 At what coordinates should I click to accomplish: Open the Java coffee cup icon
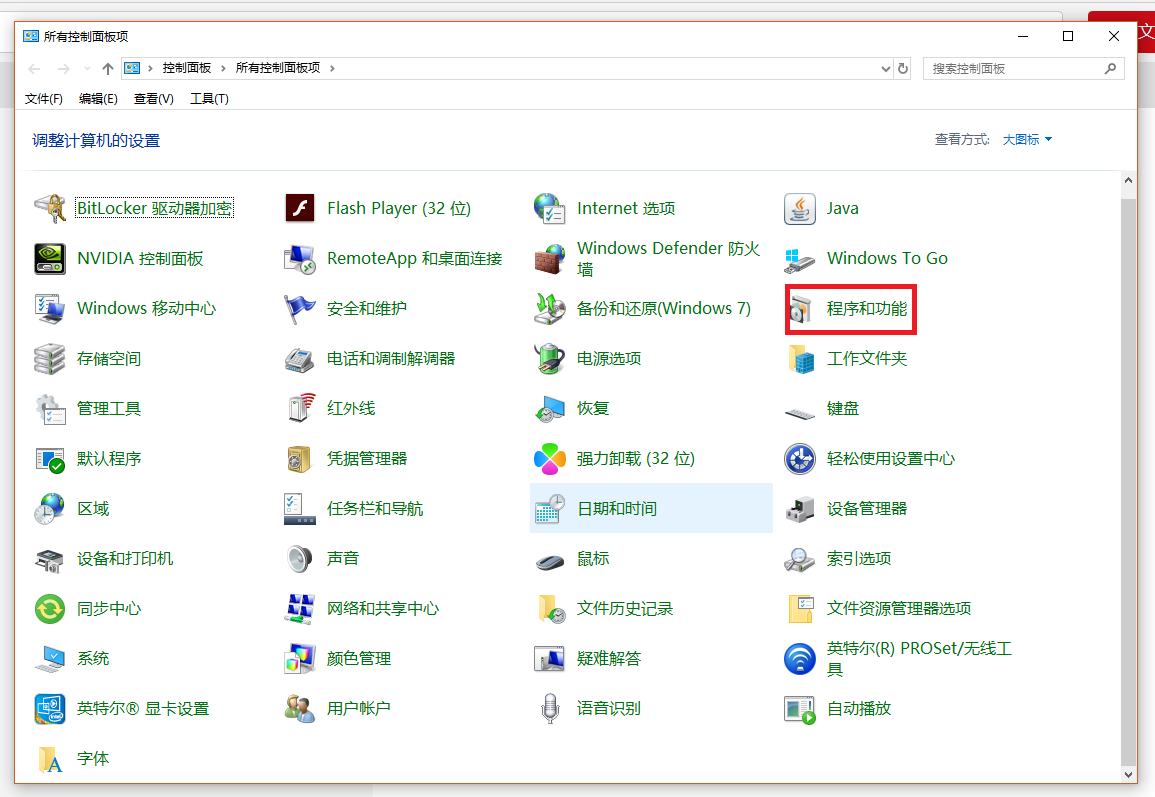pos(800,208)
